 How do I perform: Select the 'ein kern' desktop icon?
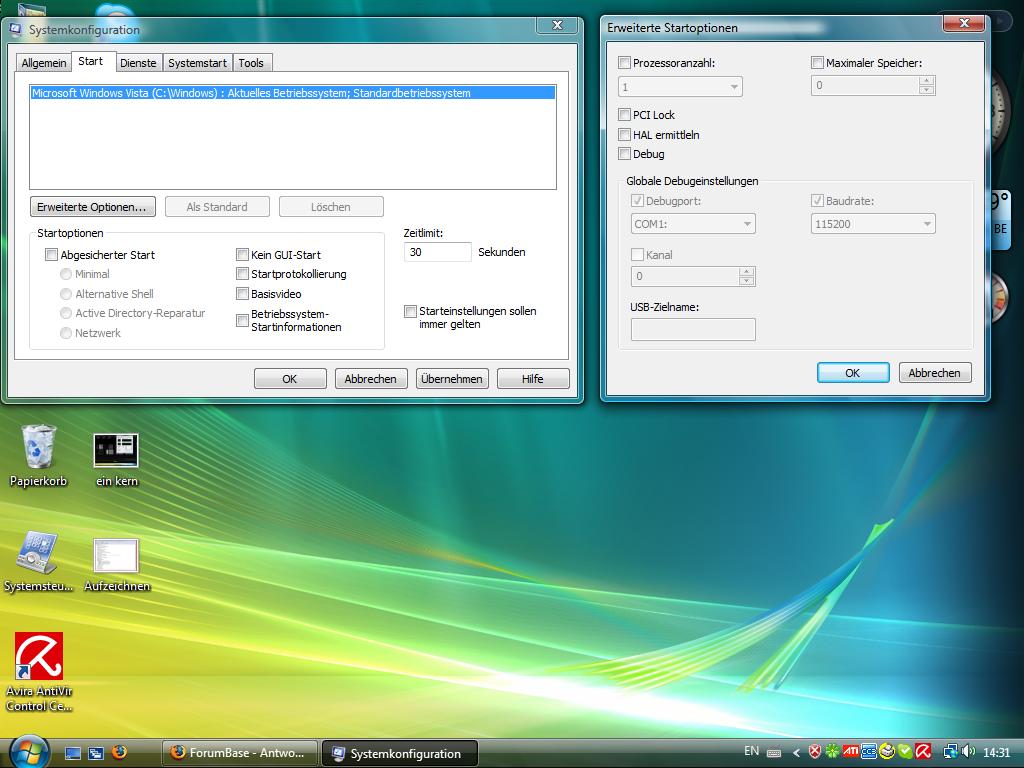coord(116,460)
